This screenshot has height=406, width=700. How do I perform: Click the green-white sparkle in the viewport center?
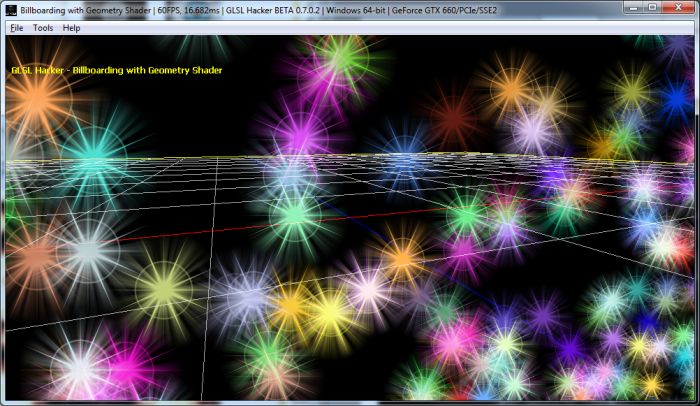tap(296, 213)
